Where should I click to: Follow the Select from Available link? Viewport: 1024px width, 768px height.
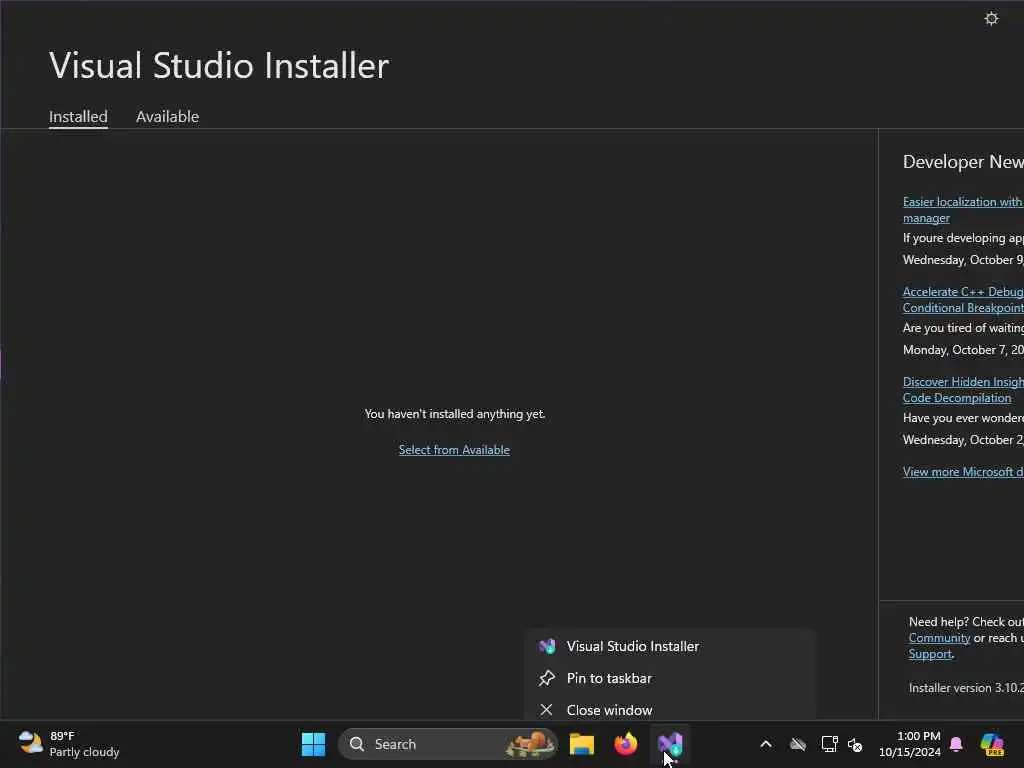click(454, 450)
